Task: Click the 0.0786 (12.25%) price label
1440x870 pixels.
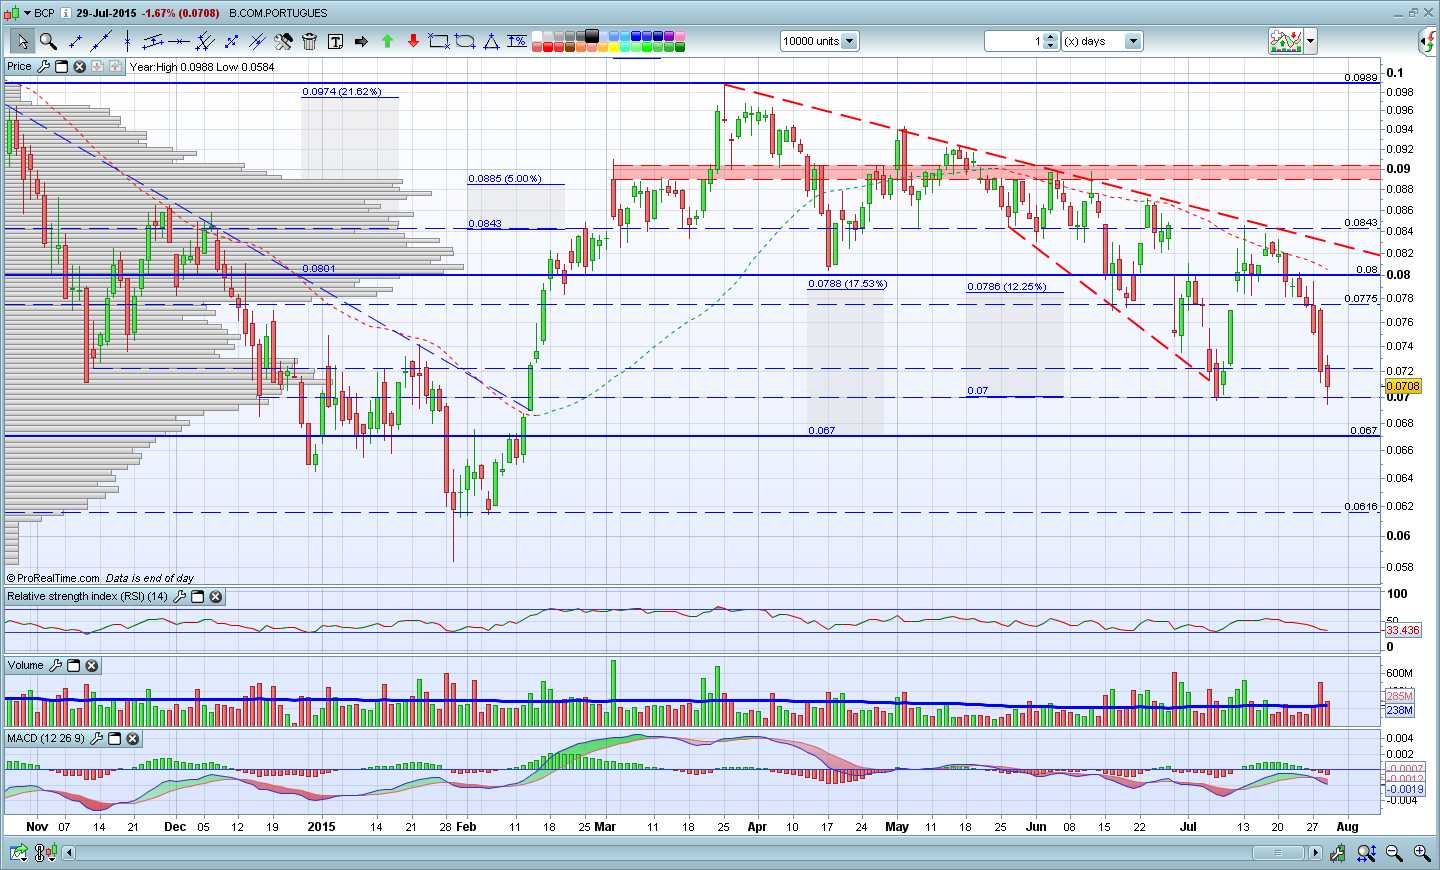Action: pos(1007,287)
